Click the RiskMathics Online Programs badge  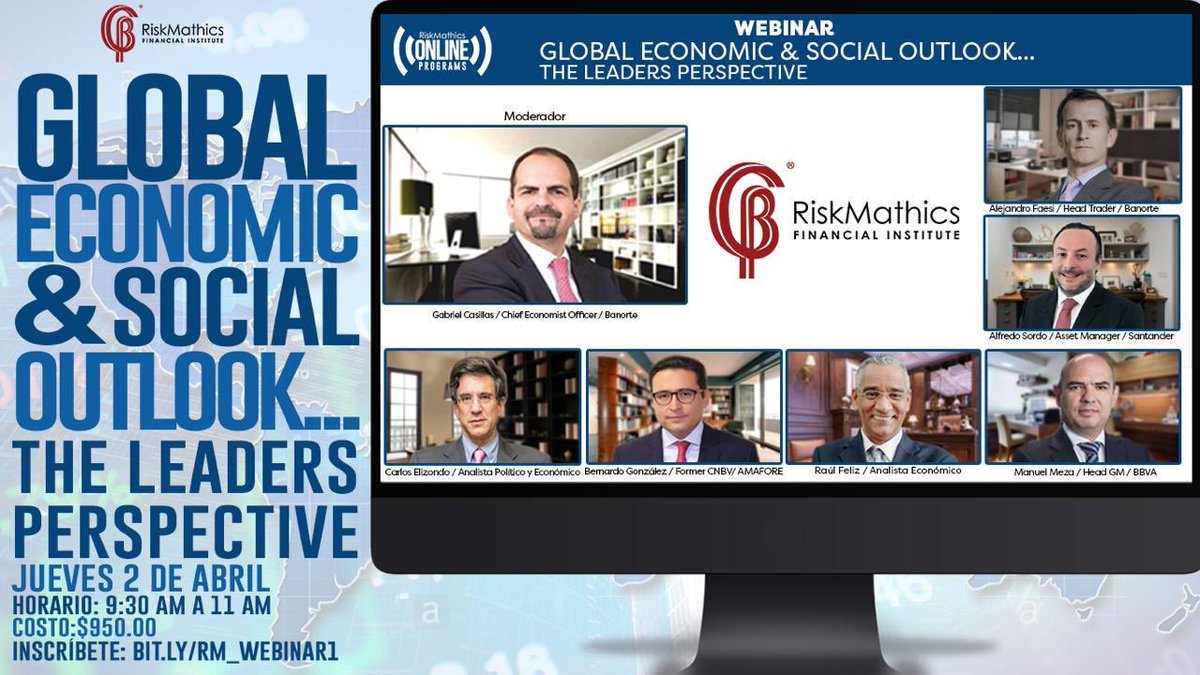442,49
